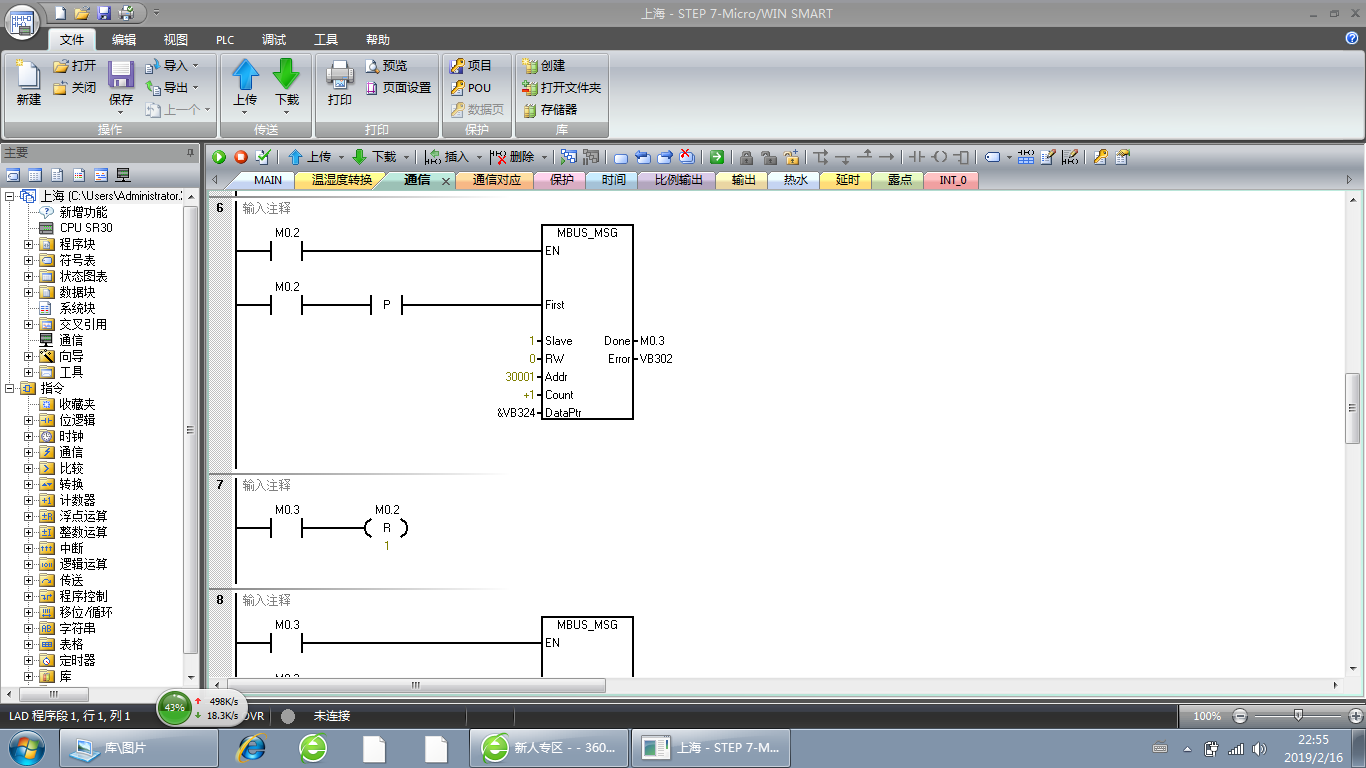
Task: Click the ribbon's large blue 上传 upload arrow
Action: (245, 76)
